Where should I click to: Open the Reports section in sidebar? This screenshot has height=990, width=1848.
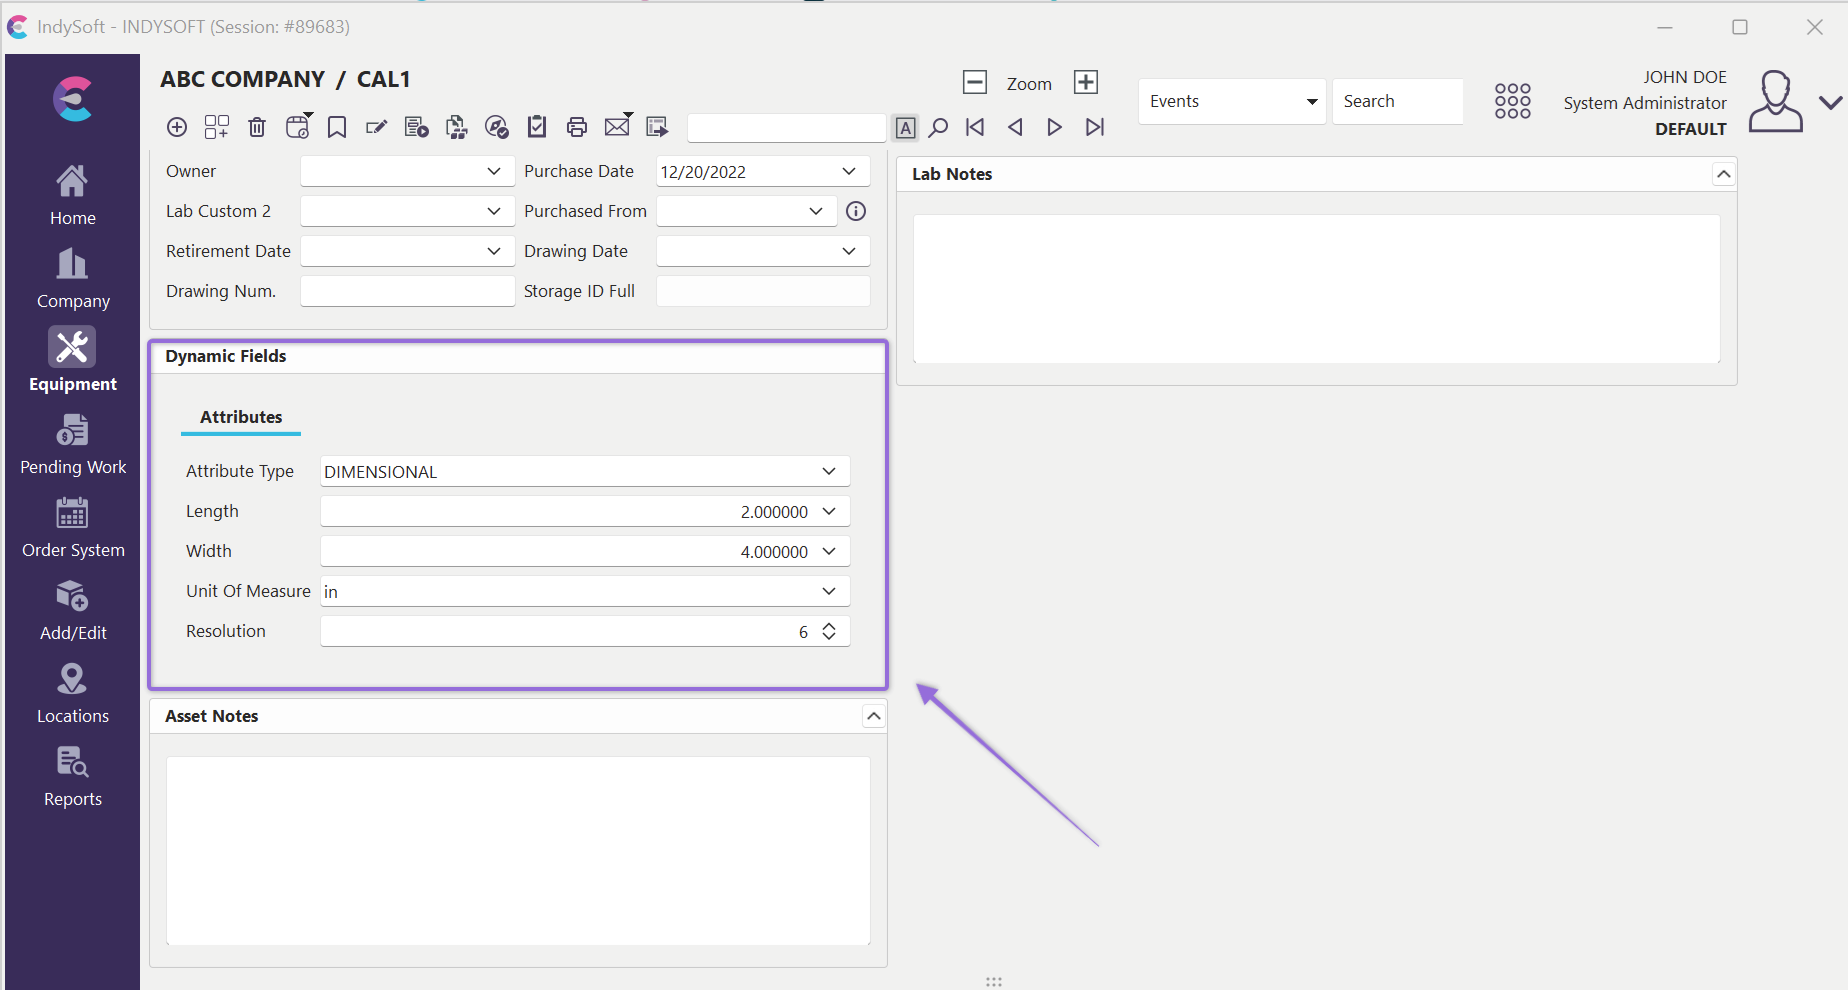point(73,776)
